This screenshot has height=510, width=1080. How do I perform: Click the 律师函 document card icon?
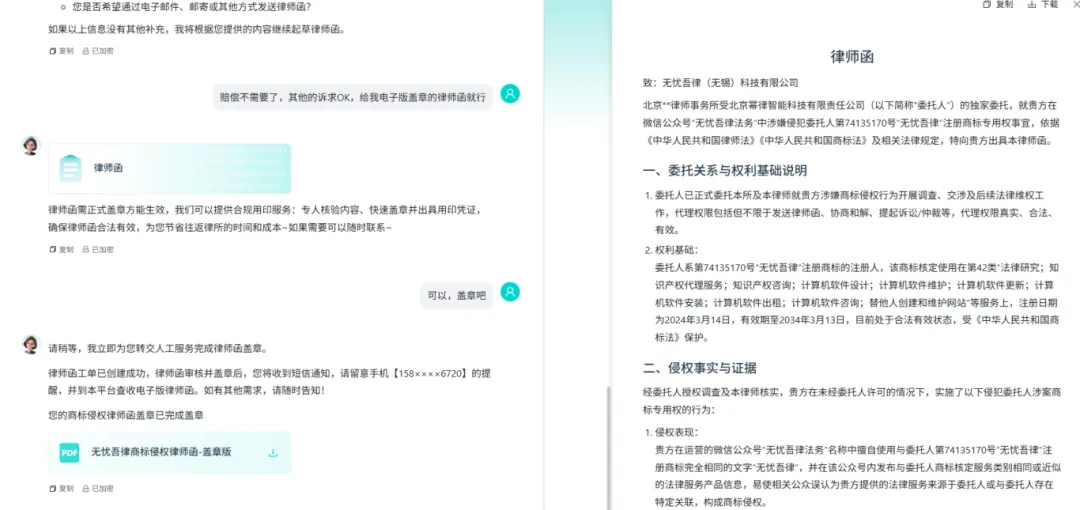click(x=70, y=168)
